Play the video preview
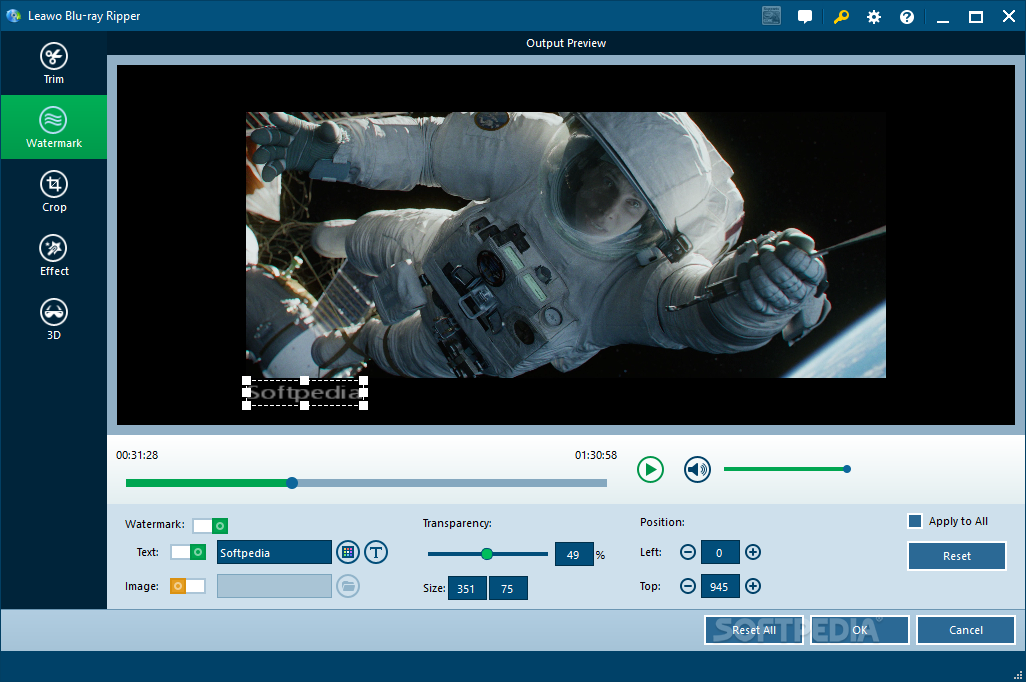 pos(650,469)
